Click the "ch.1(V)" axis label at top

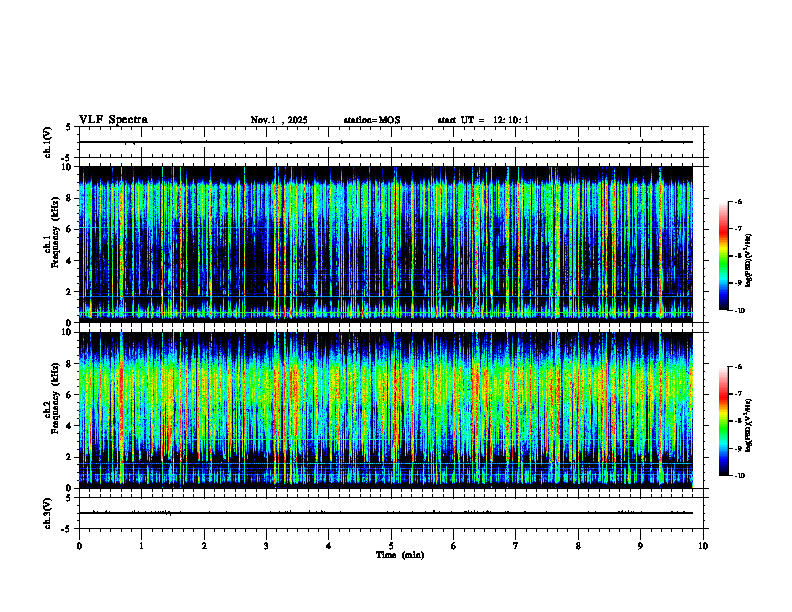click(x=48, y=142)
